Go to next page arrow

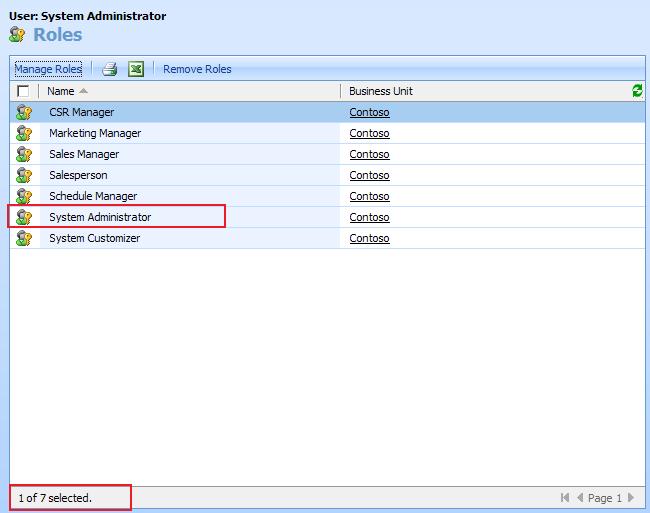(631, 497)
